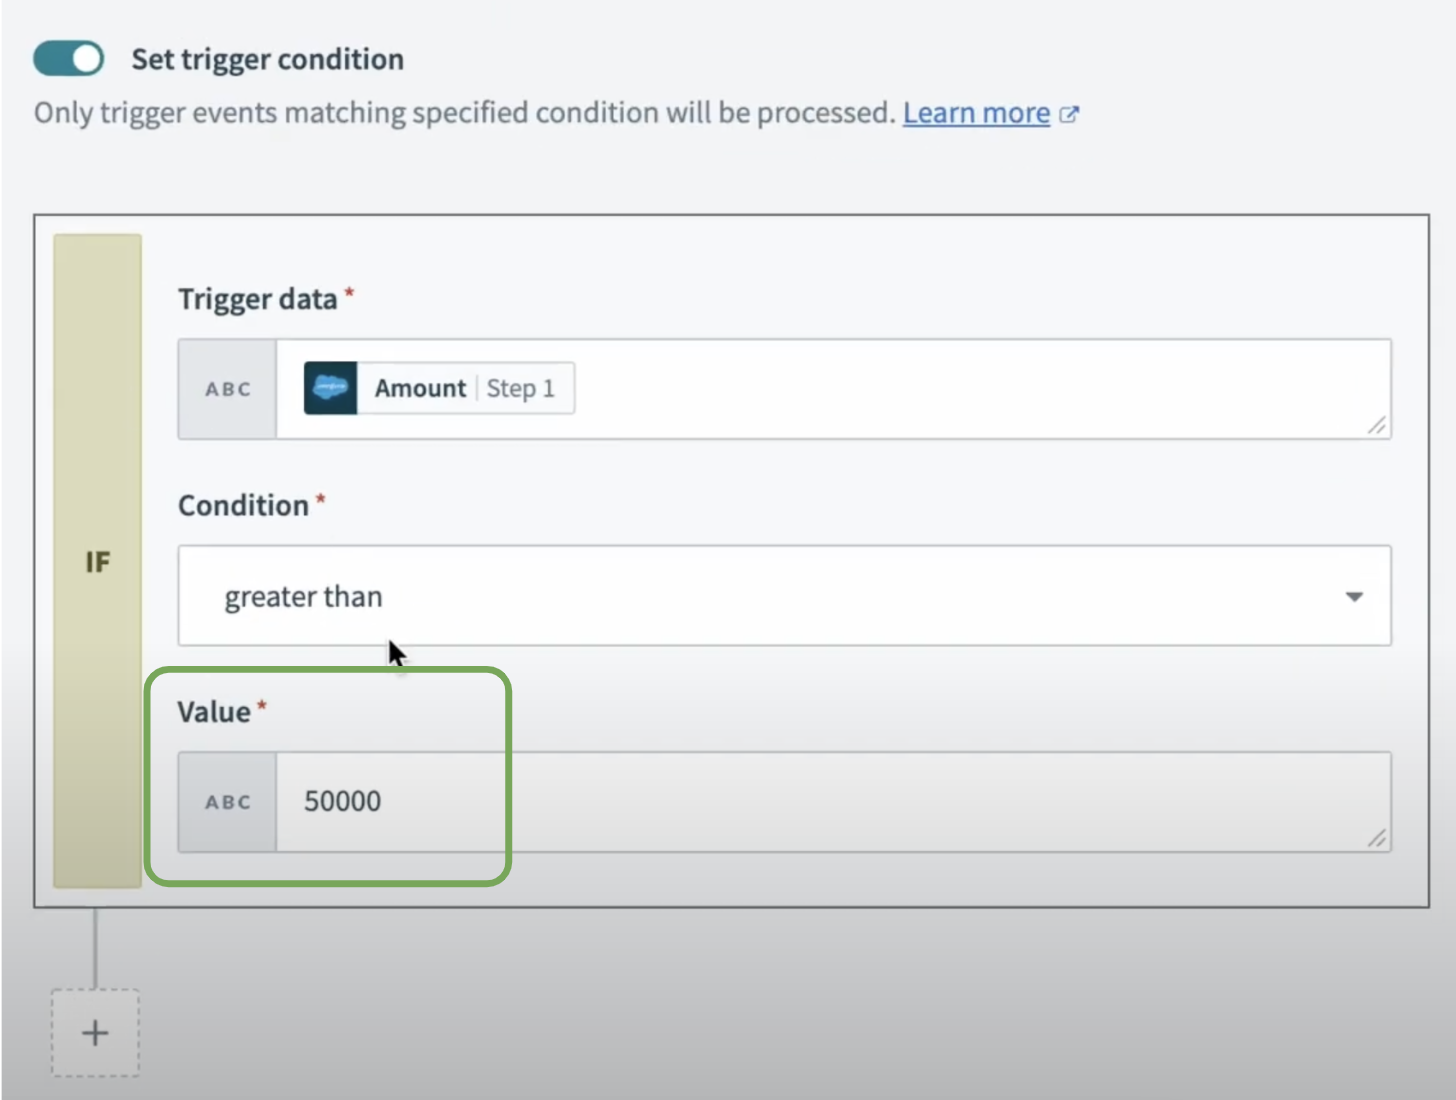This screenshot has width=1456, height=1100.
Task: Click the ABC data type icon beside Trigger data
Action: coord(227,389)
